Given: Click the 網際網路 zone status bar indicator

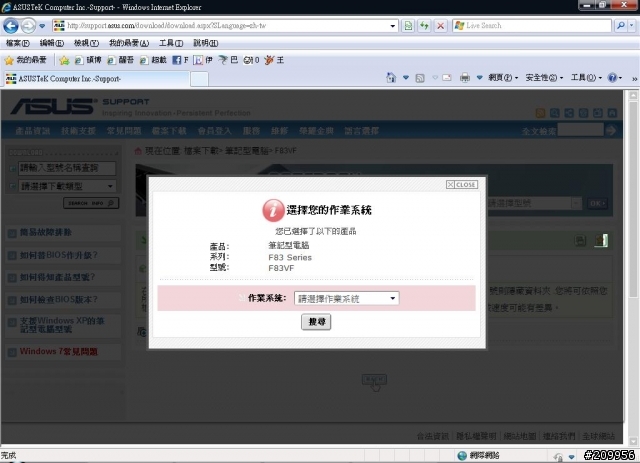Looking at the screenshot, I should coord(478,456).
